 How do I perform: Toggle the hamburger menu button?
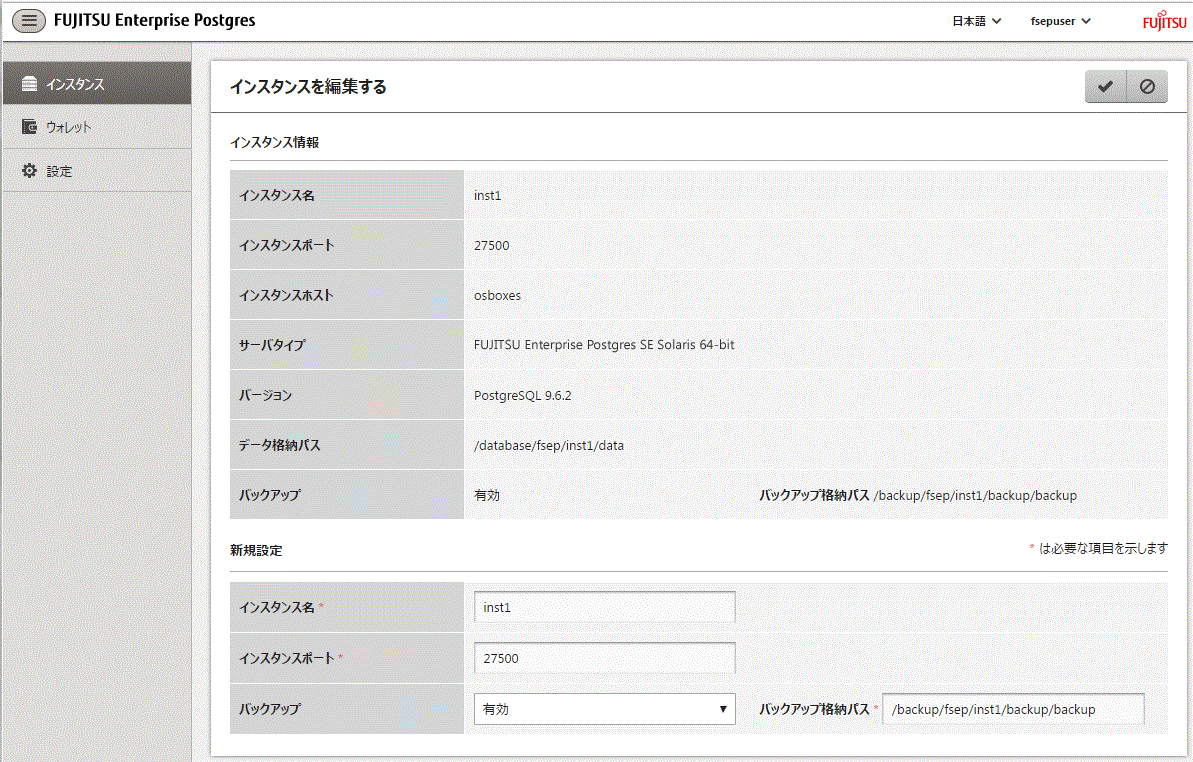coord(29,21)
